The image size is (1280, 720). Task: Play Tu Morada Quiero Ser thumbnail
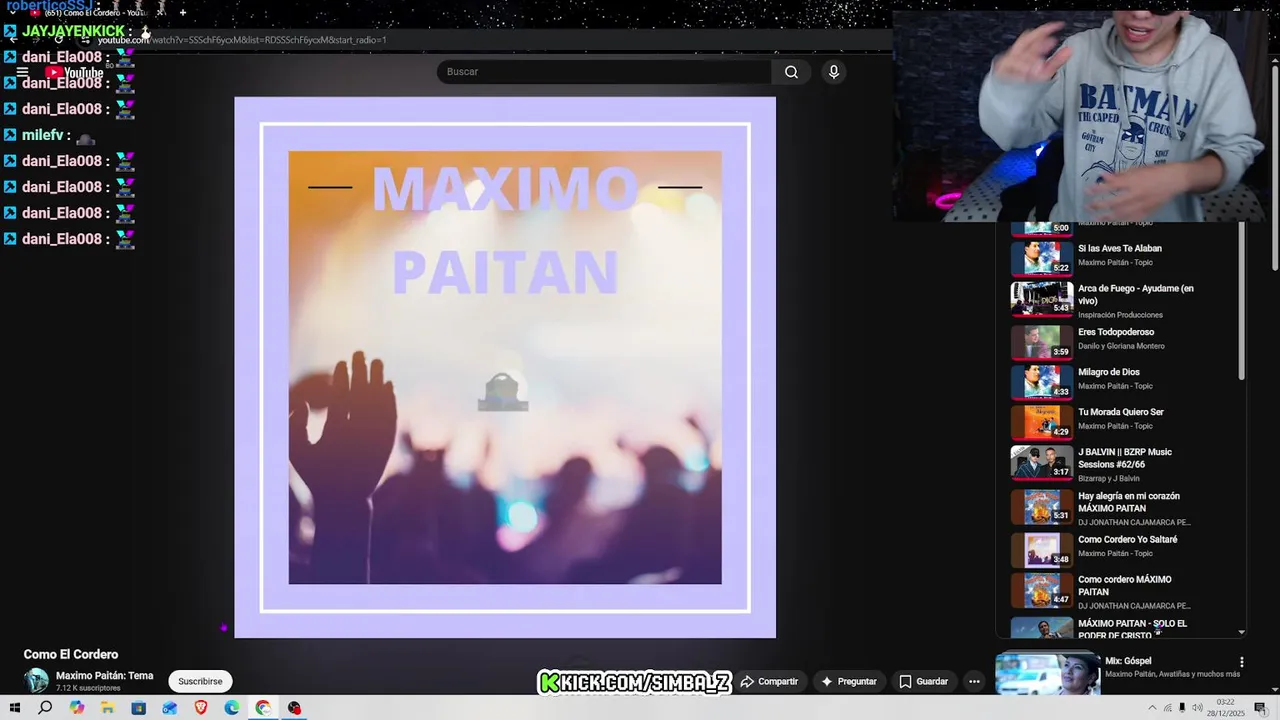tap(1041, 421)
